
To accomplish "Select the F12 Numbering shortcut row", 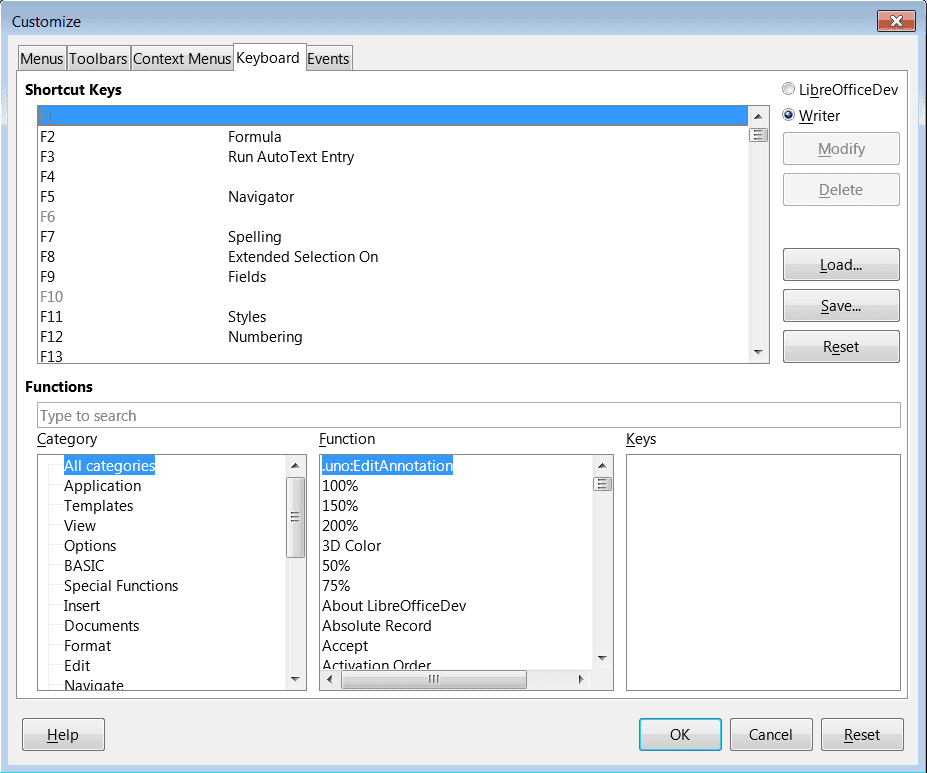I will pyautogui.click(x=393, y=337).
